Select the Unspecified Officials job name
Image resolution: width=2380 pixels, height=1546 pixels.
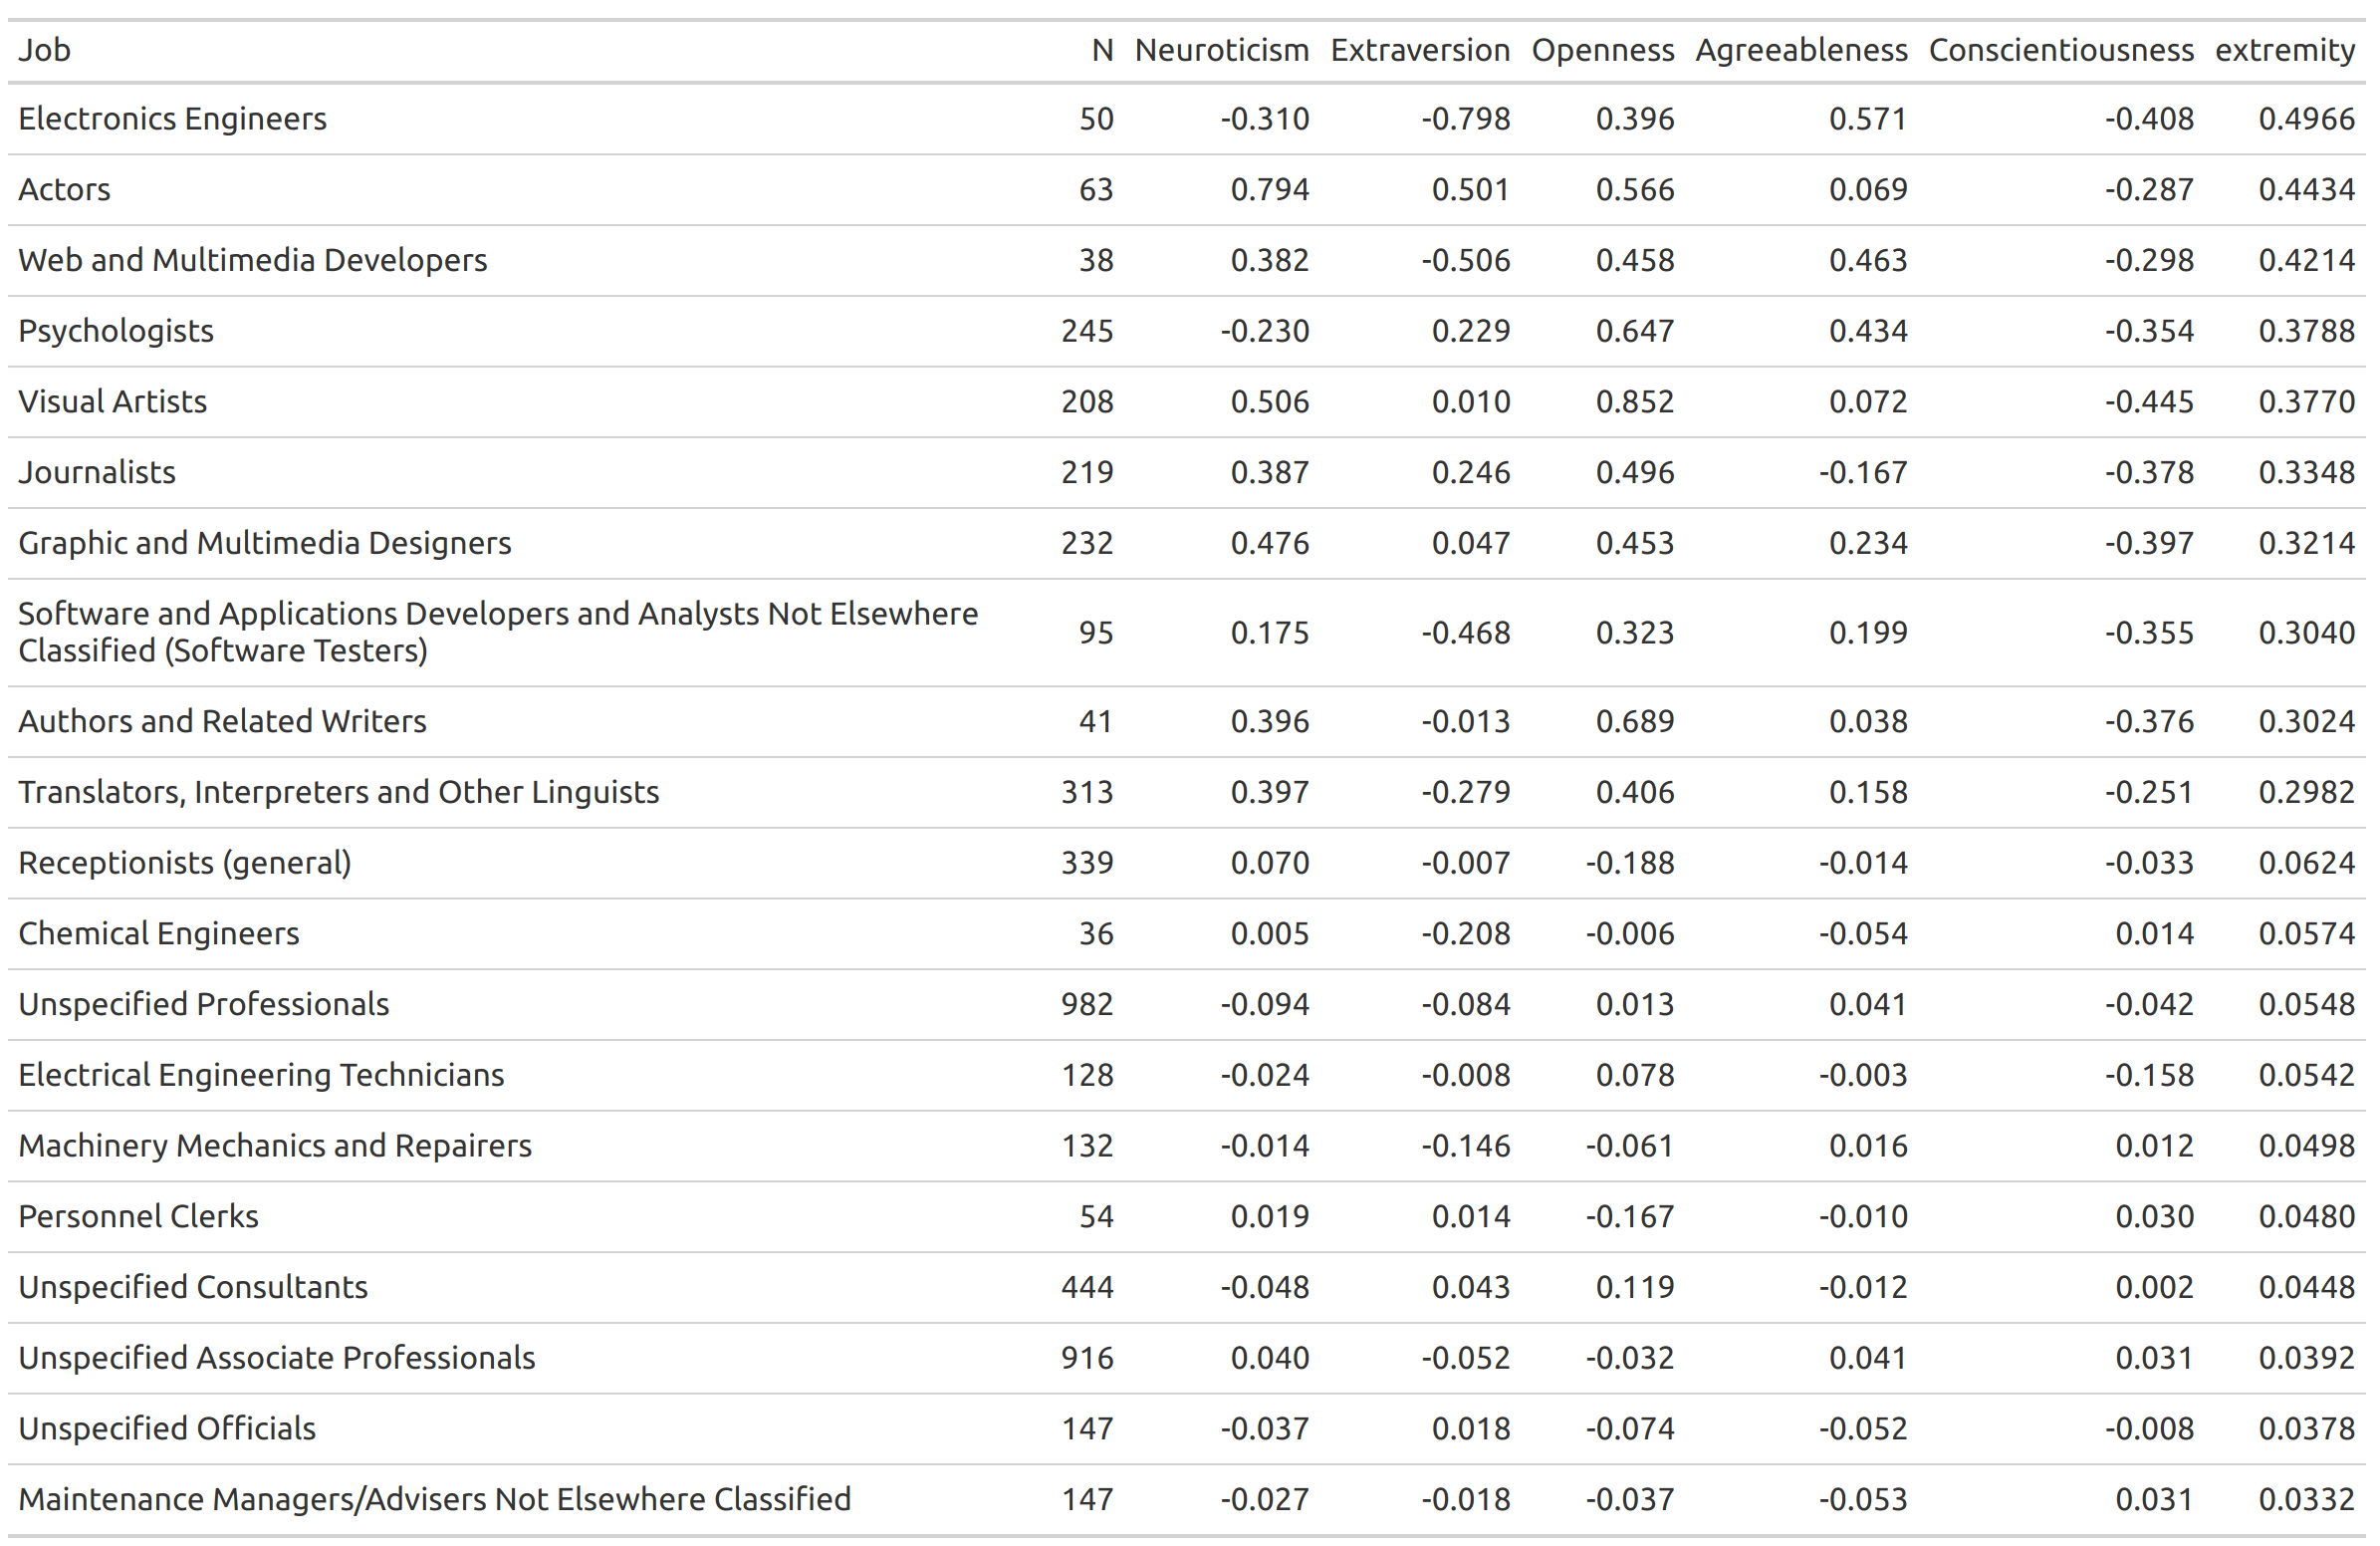pos(167,1429)
